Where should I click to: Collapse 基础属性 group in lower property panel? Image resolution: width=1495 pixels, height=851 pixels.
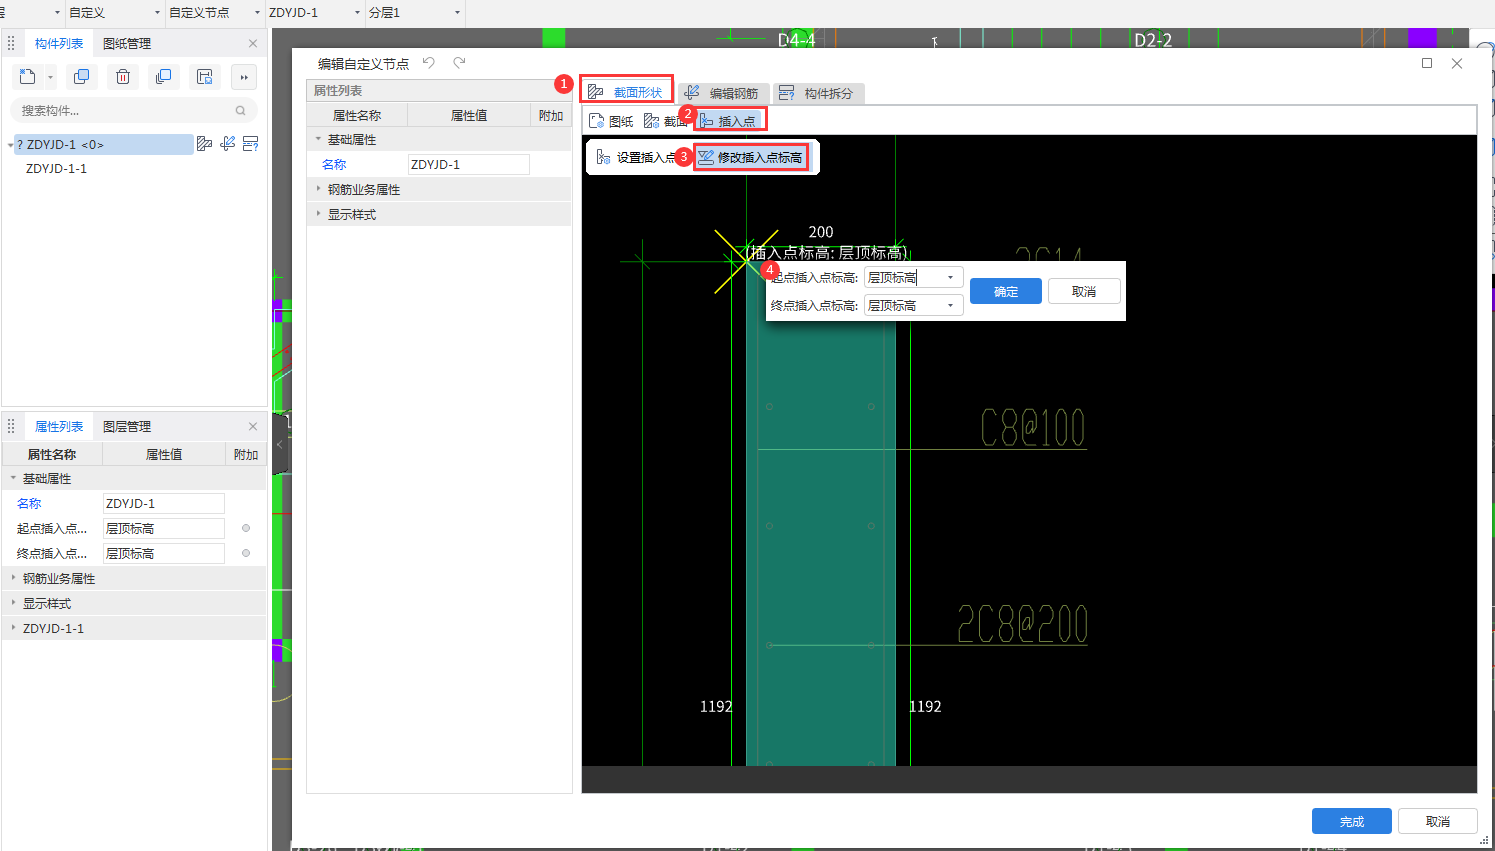pyautogui.click(x=13, y=479)
